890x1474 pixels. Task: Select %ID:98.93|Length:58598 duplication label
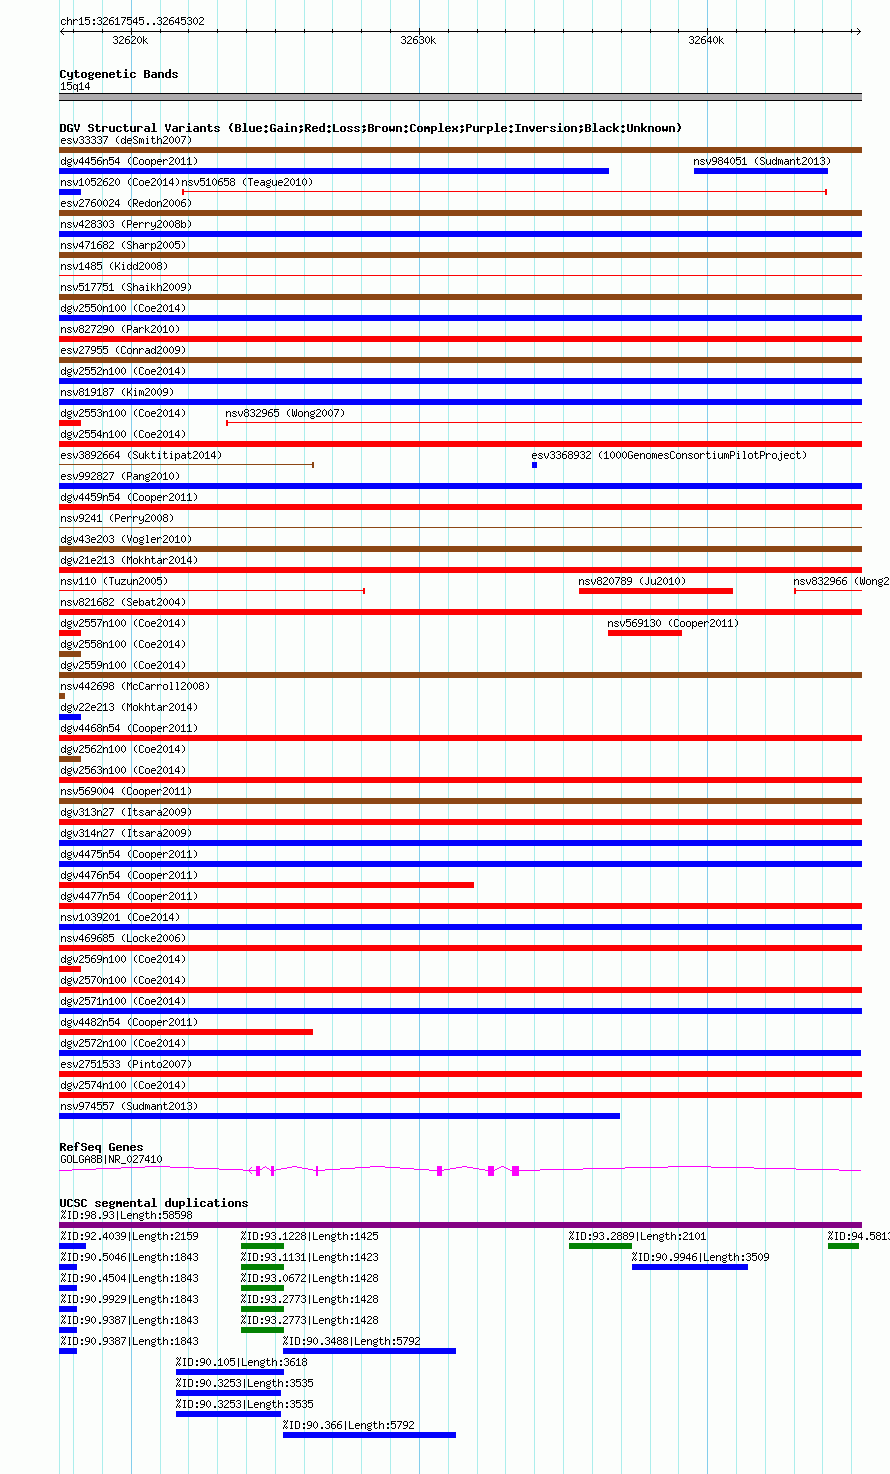point(126,1215)
